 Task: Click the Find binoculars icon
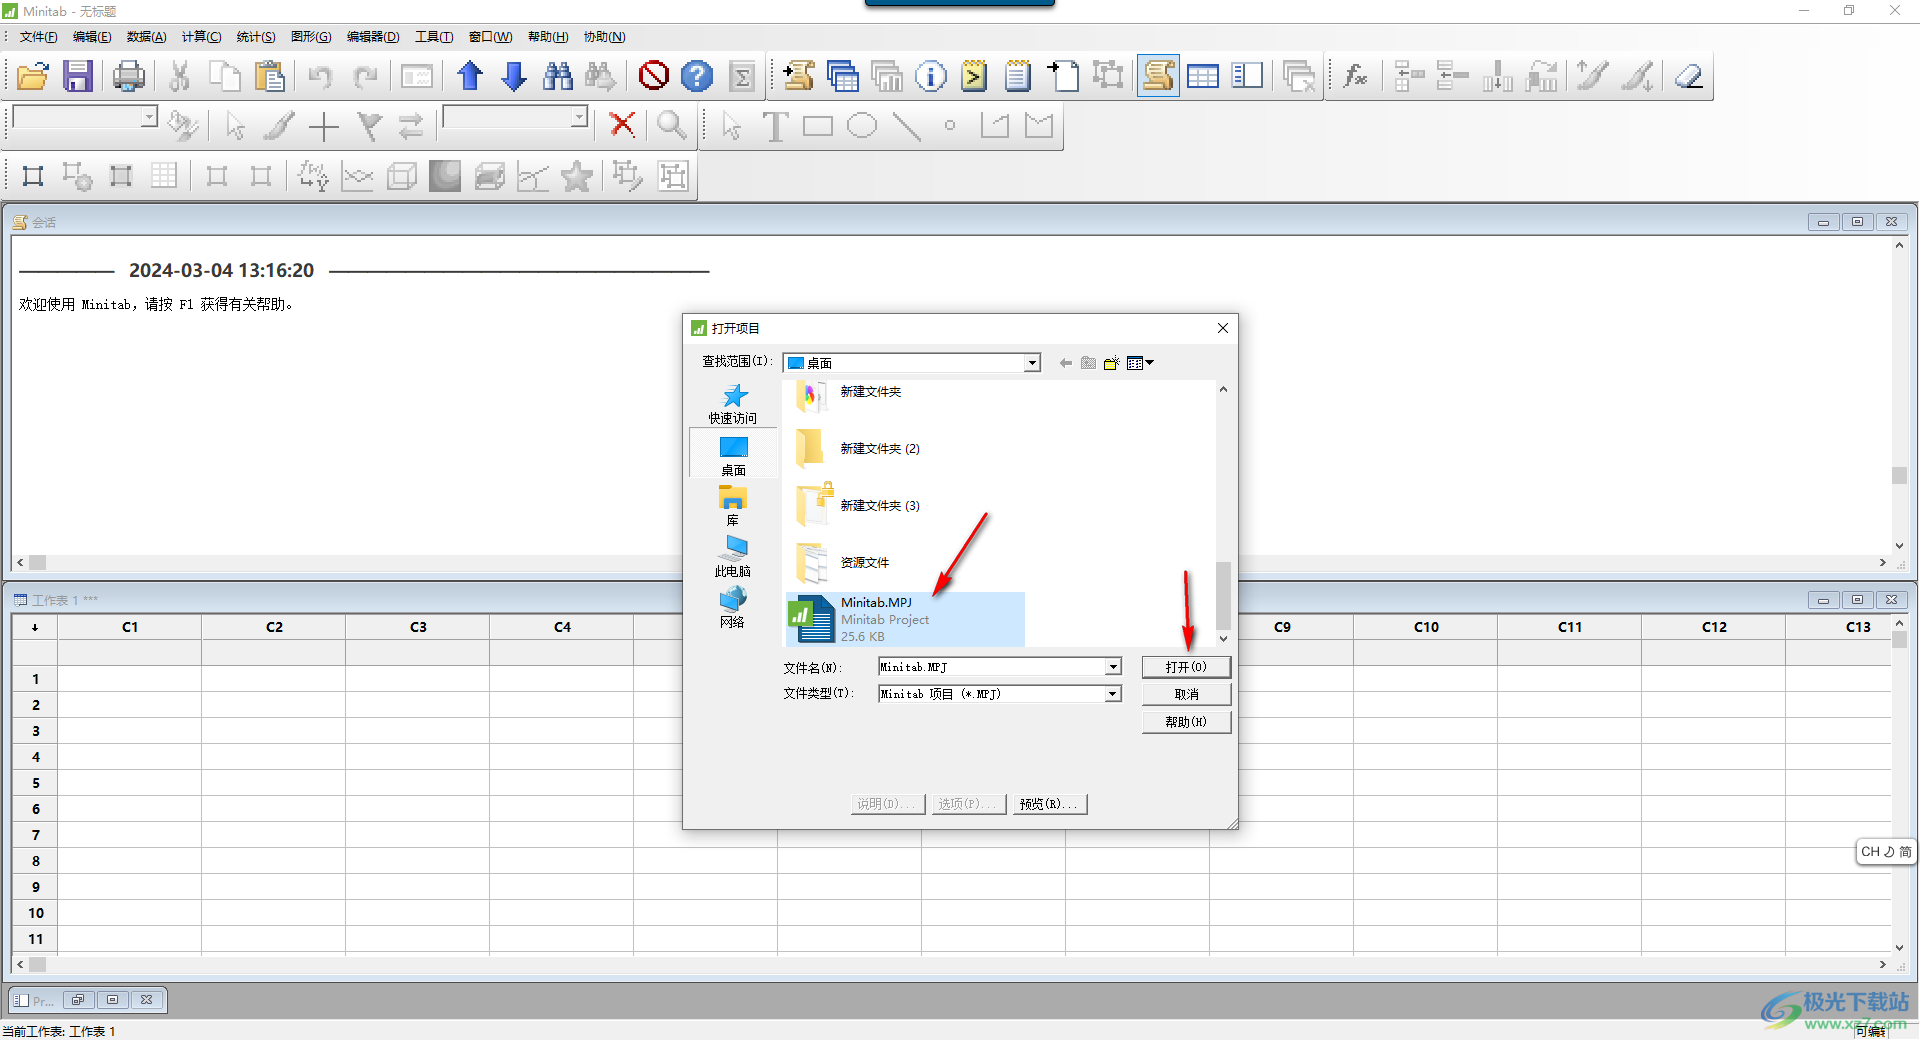558,76
